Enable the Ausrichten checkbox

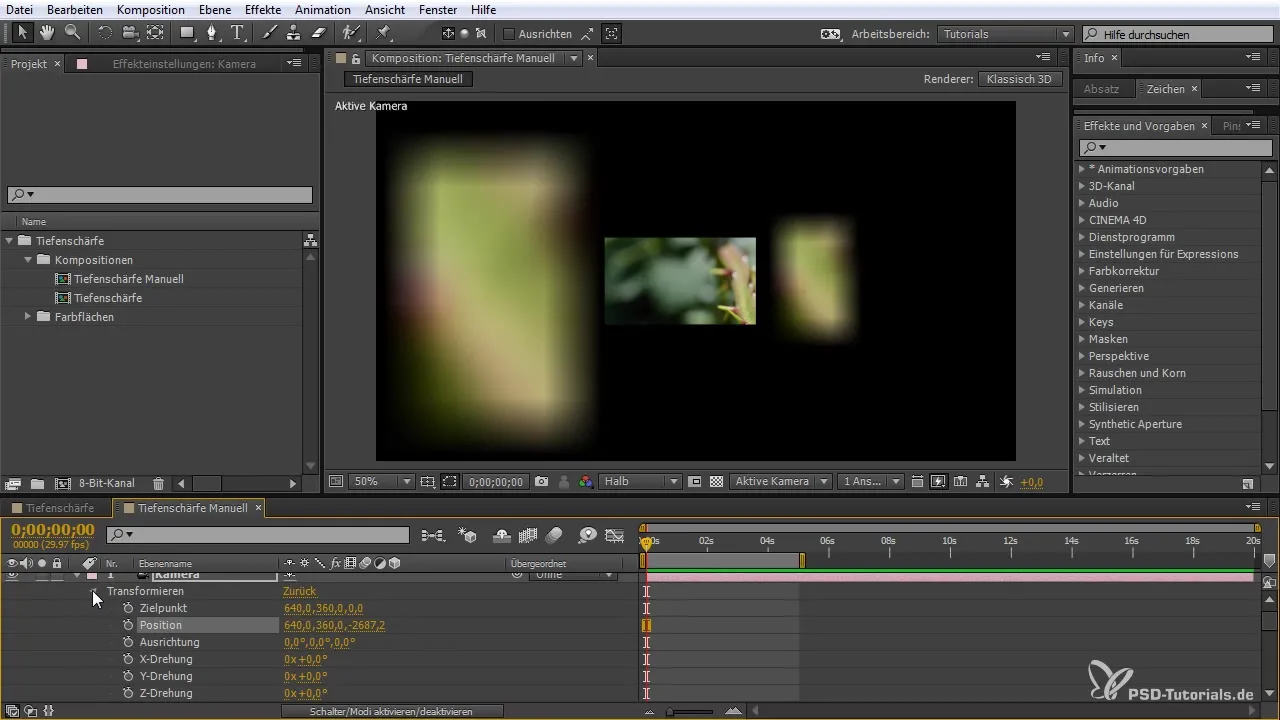click(x=508, y=33)
